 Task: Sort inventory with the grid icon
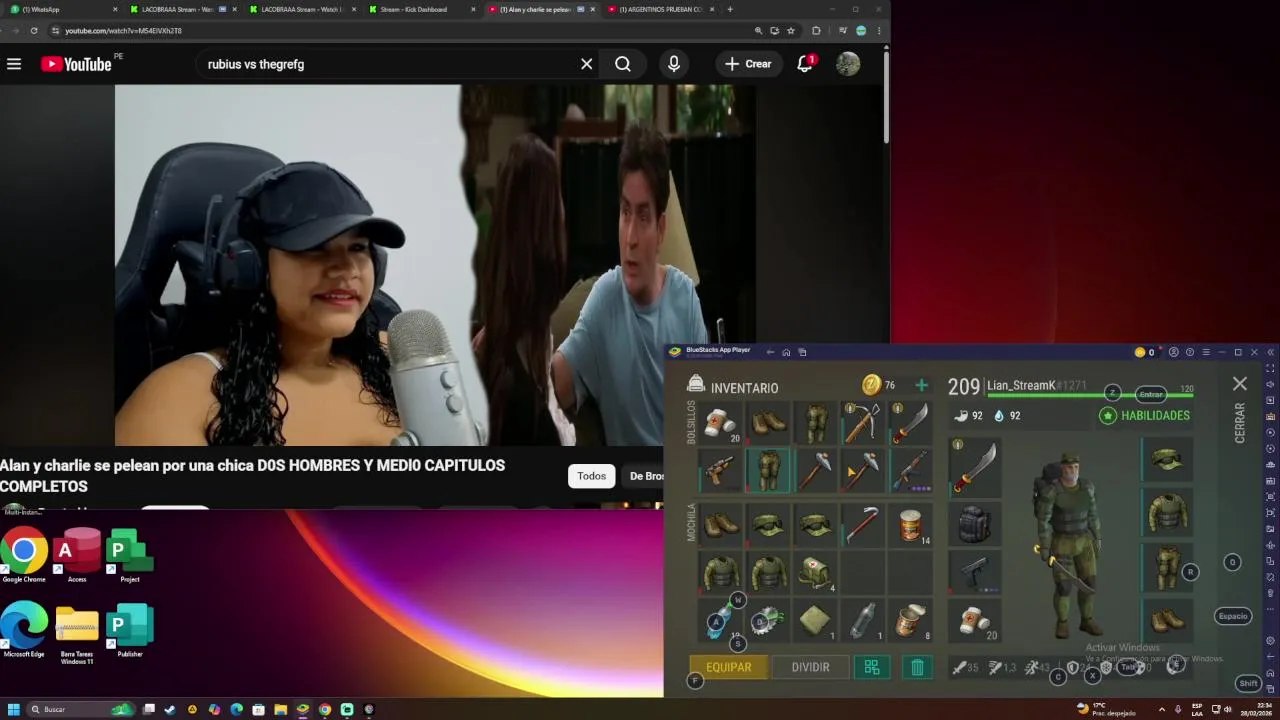point(872,667)
